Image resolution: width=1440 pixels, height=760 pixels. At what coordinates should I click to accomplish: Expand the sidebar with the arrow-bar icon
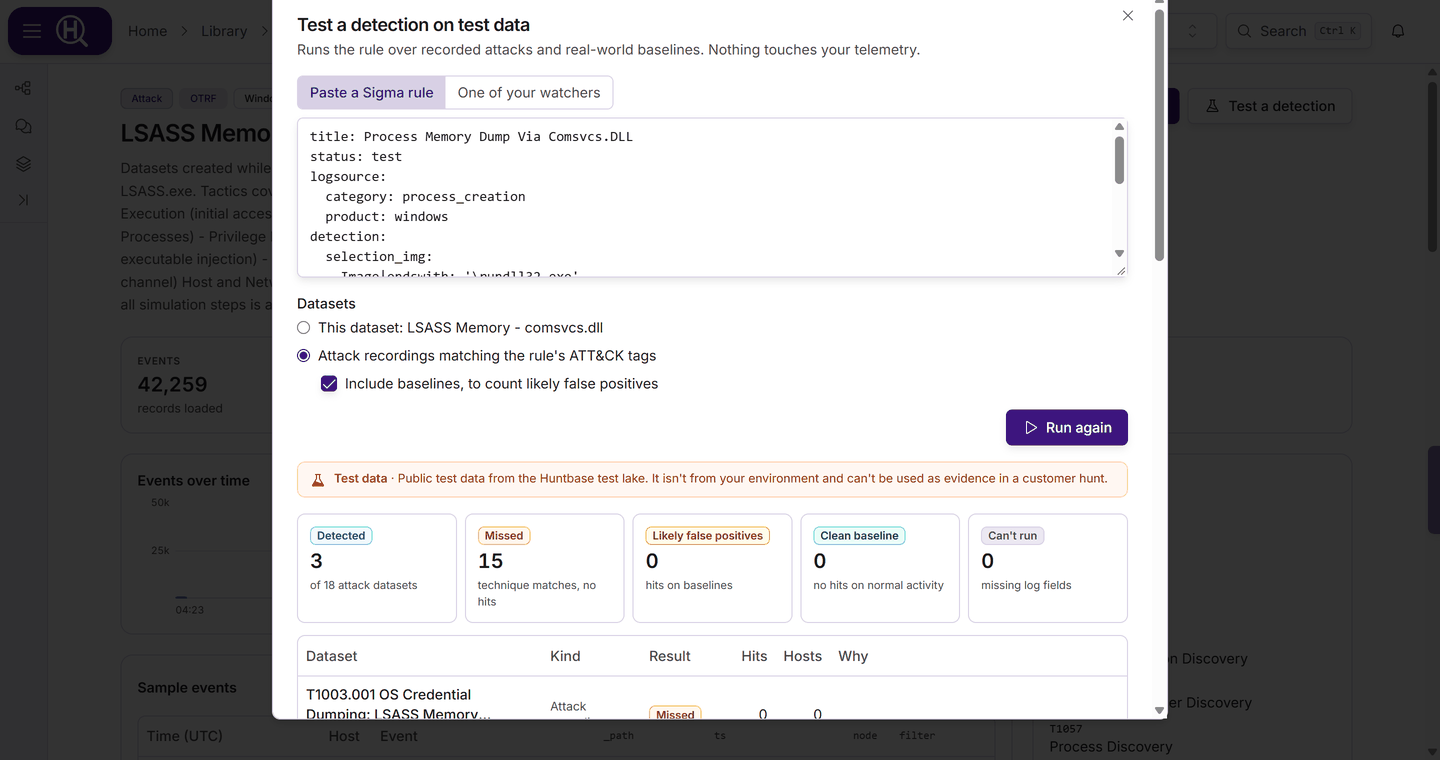(x=23, y=200)
